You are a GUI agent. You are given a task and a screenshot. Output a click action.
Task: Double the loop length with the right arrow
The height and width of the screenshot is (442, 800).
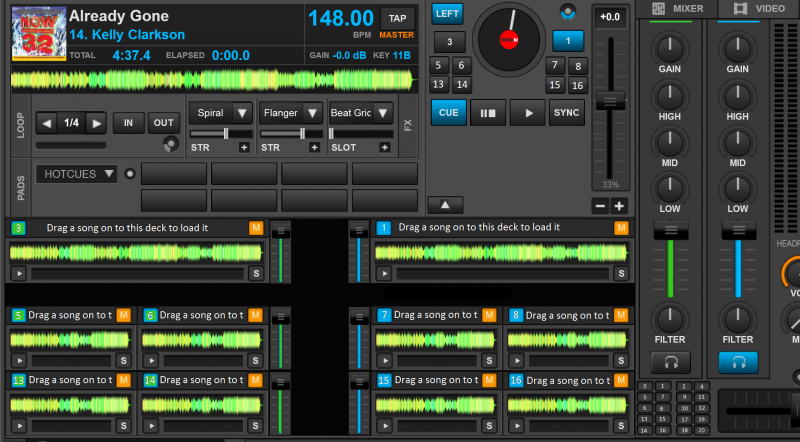(96, 123)
